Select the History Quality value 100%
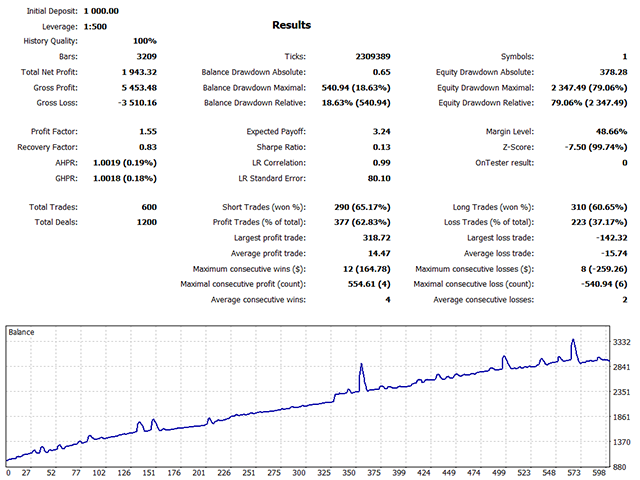640x480 pixels. pos(143,41)
